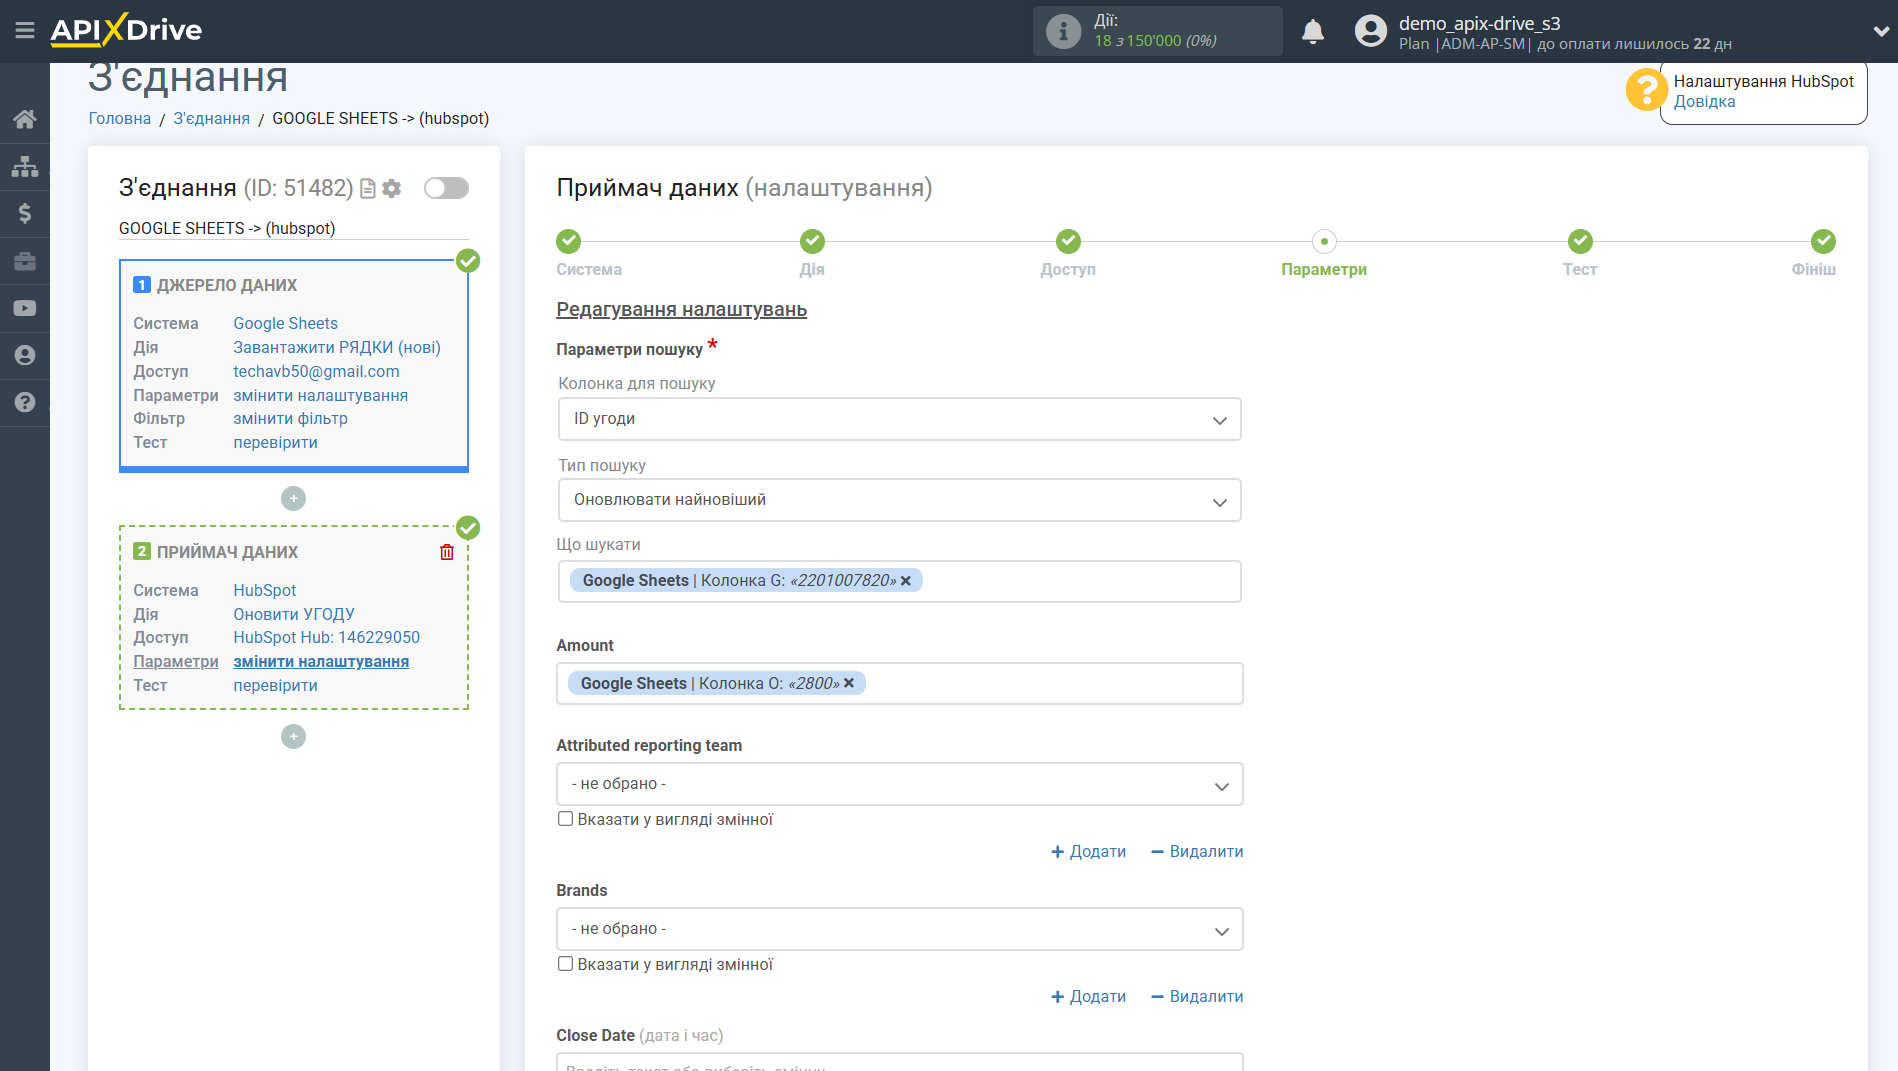This screenshot has height=1071, width=1898.
Task: Check variable option under Brands
Action: click(565, 964)
